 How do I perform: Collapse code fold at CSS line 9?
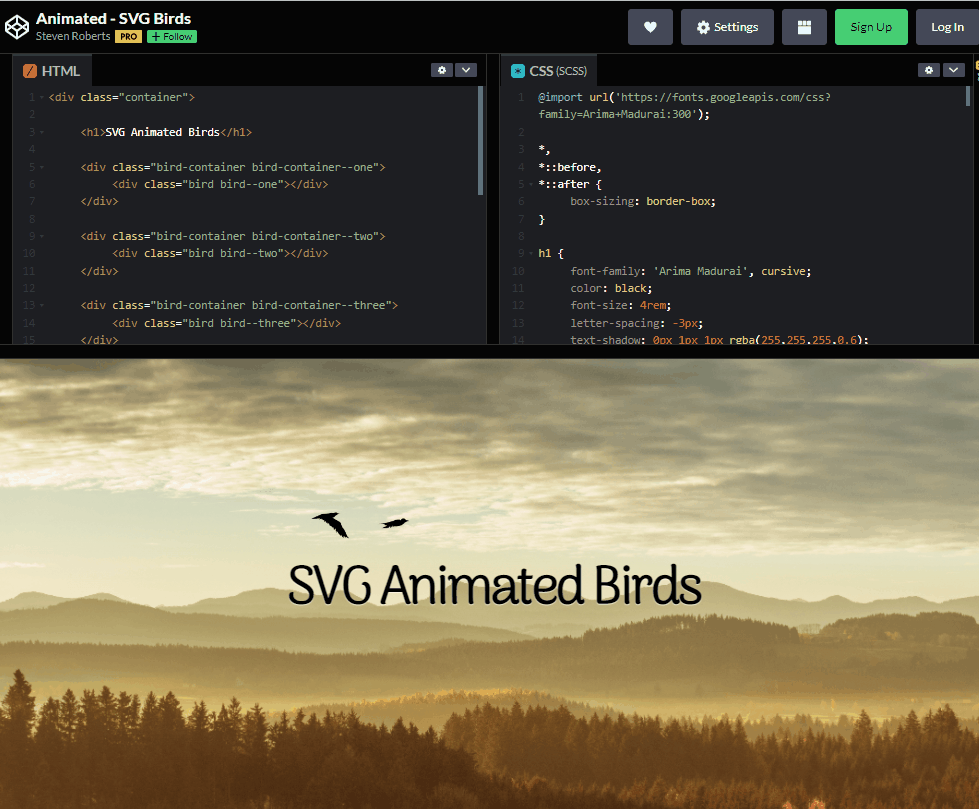531,253
